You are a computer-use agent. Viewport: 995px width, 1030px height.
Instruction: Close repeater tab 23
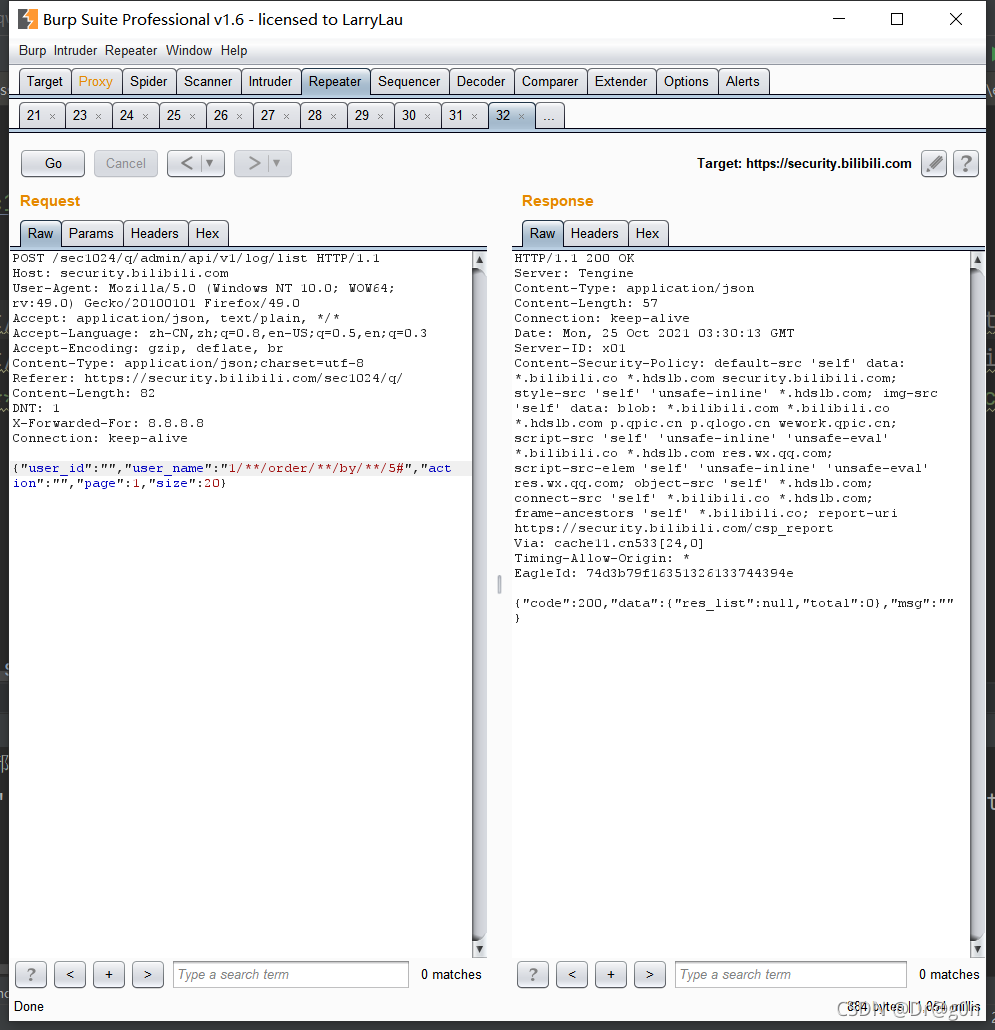coord(99,116)
